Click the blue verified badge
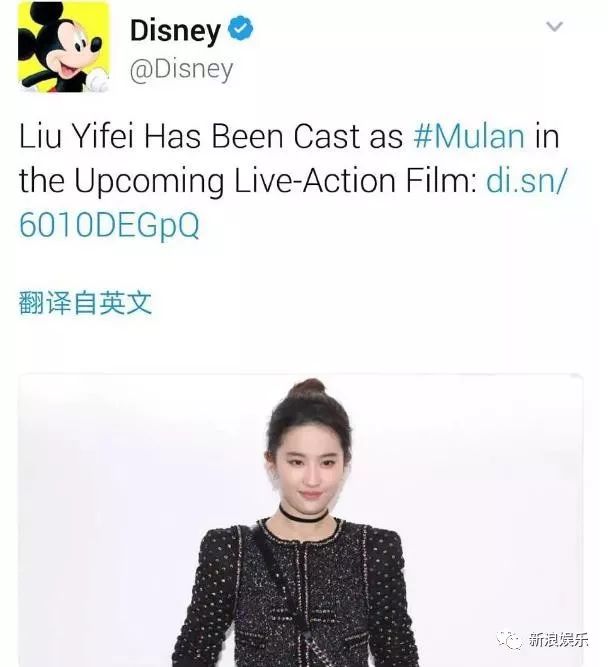608x667 pixels. (240, 28)
